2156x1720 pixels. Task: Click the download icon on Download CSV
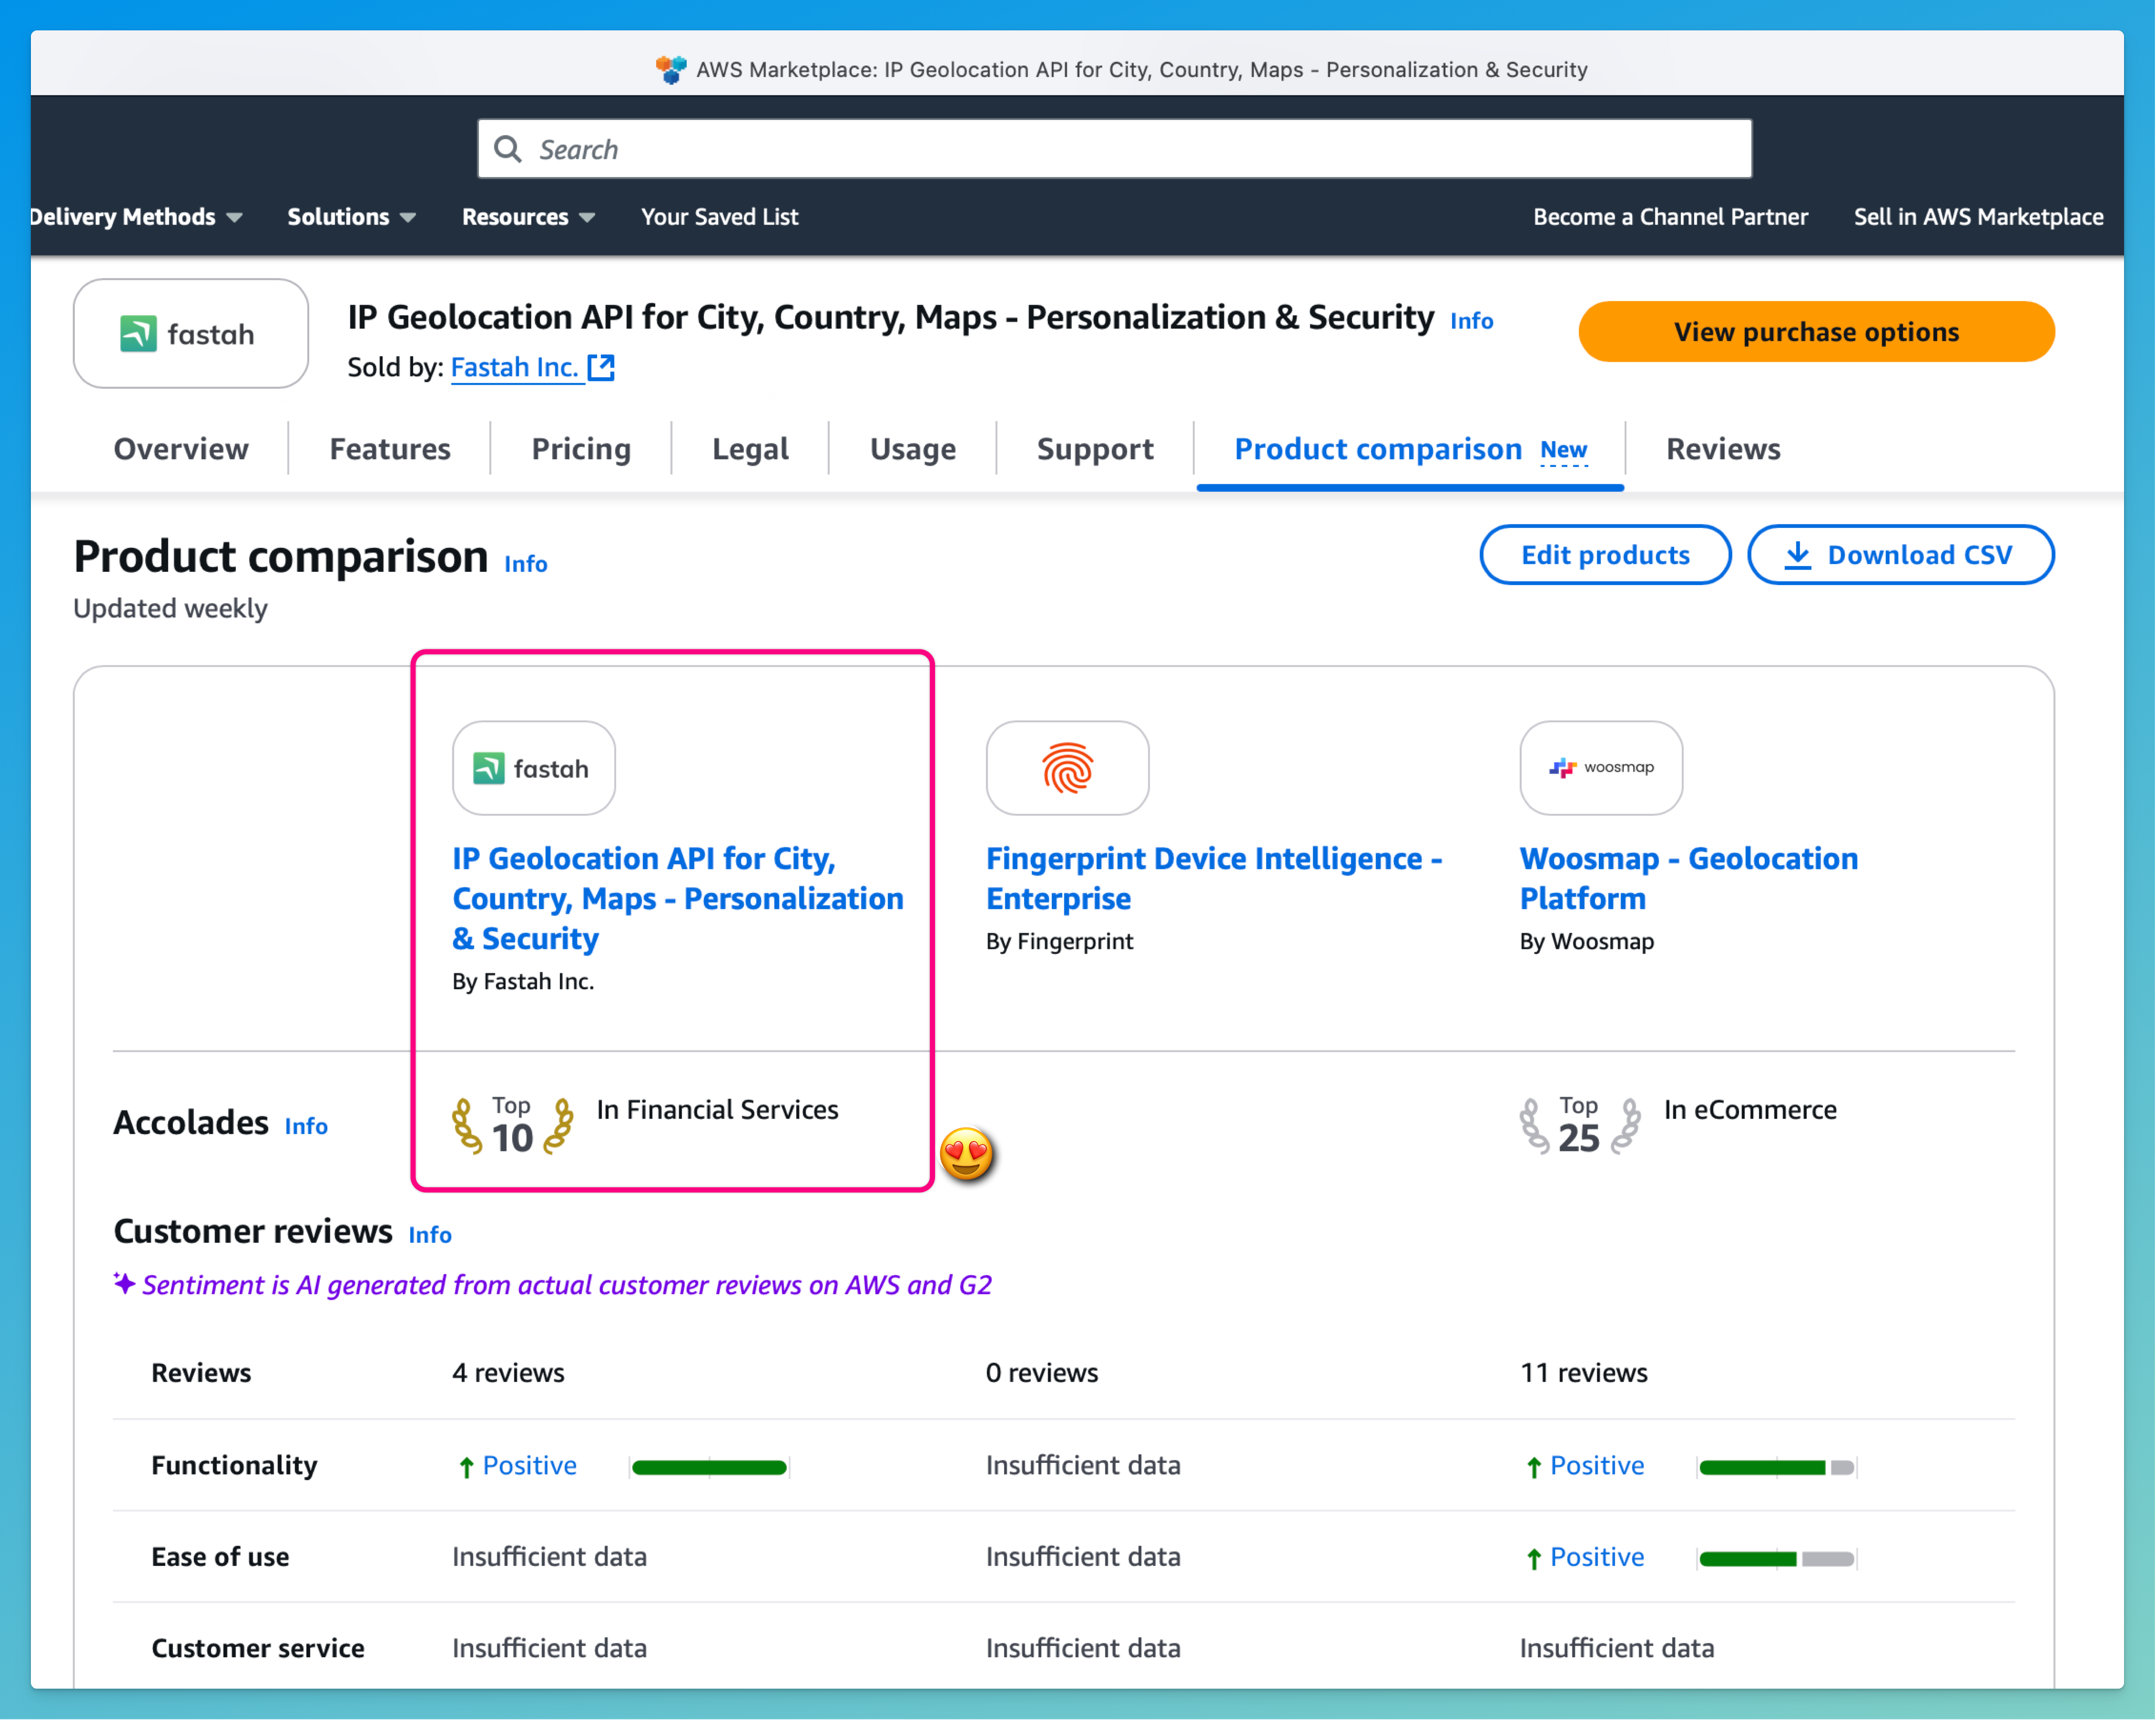(x=1797, y=555)
